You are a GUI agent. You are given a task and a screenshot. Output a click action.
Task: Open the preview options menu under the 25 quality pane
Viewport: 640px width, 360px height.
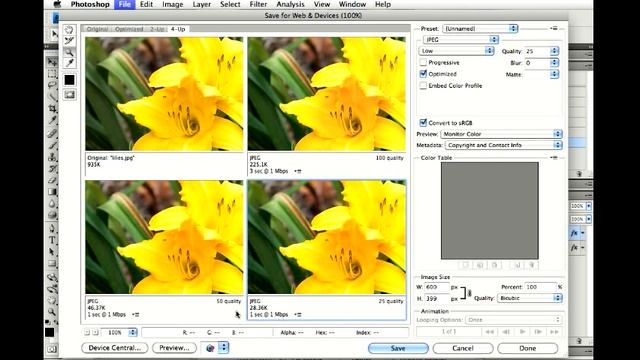click(298, 315)
